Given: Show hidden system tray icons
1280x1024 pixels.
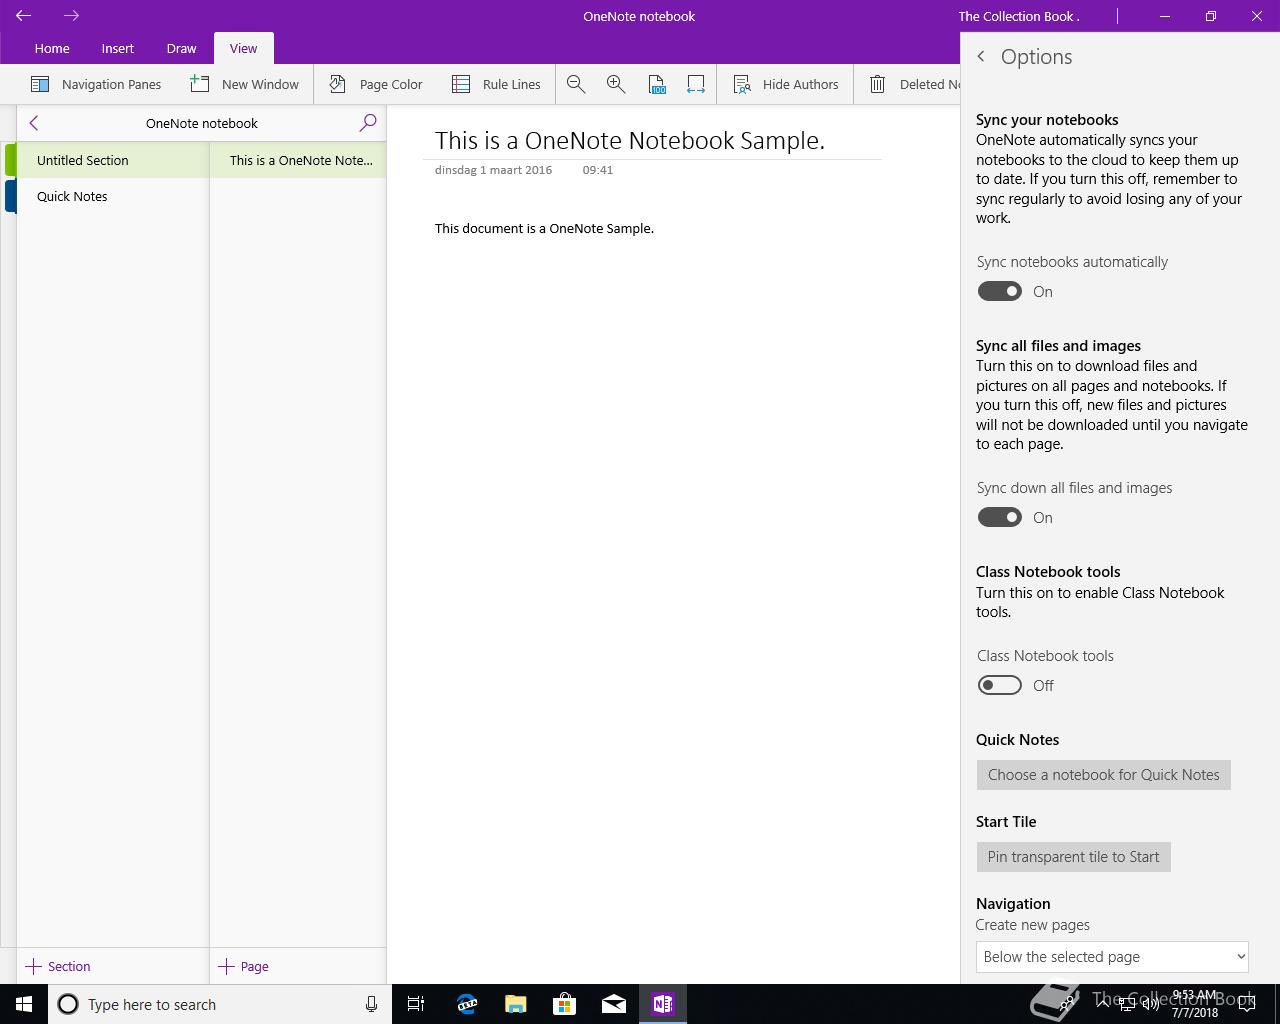Looking at the screenshot, I should 1102,1004.
